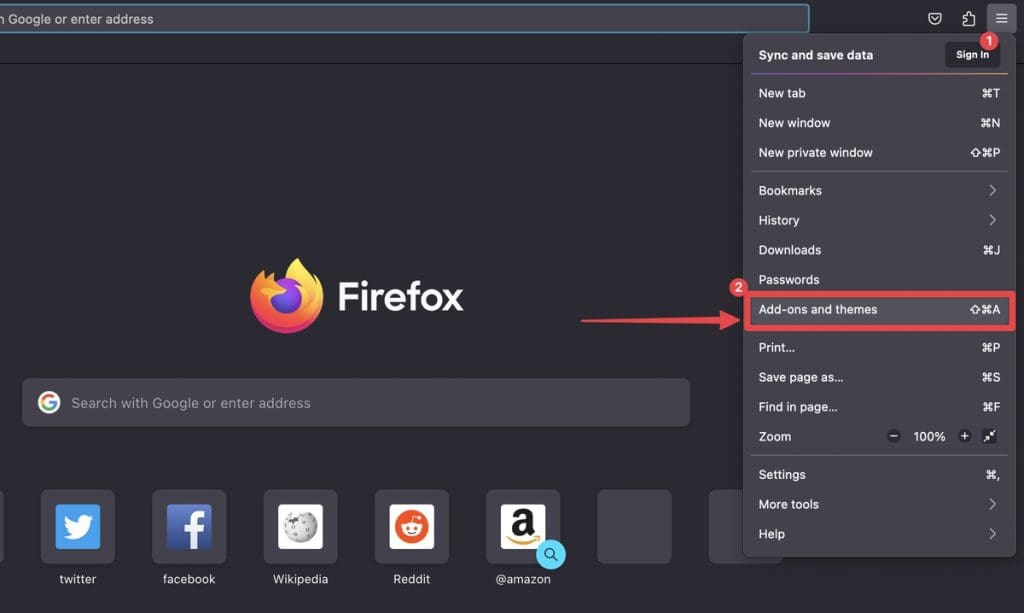Click the Firefox logo image
1024x613 pixels.
[287, 296]
